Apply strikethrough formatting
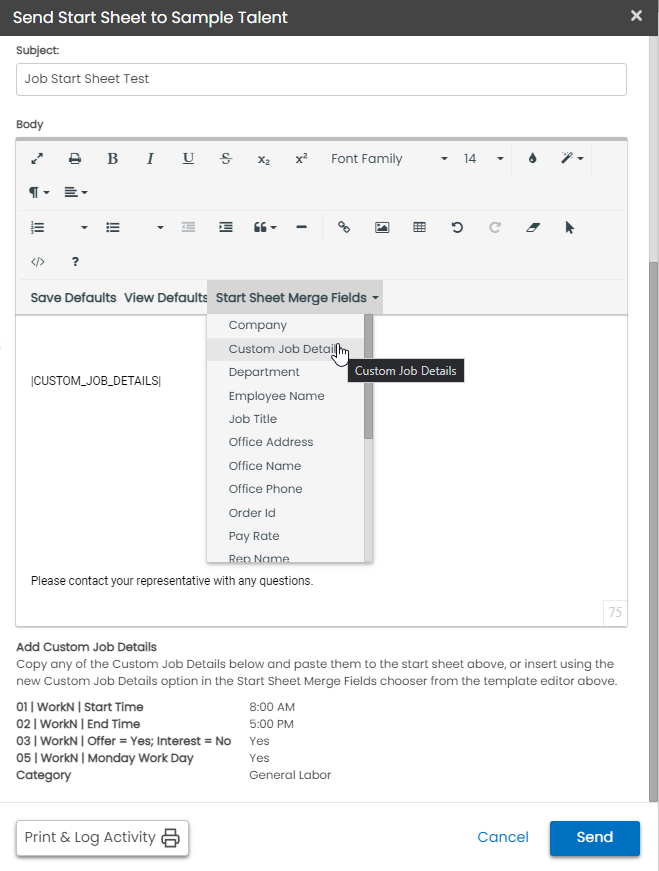The height and width of the screenshot is (871, 659). pyautogui.click(x=226, y=159)
